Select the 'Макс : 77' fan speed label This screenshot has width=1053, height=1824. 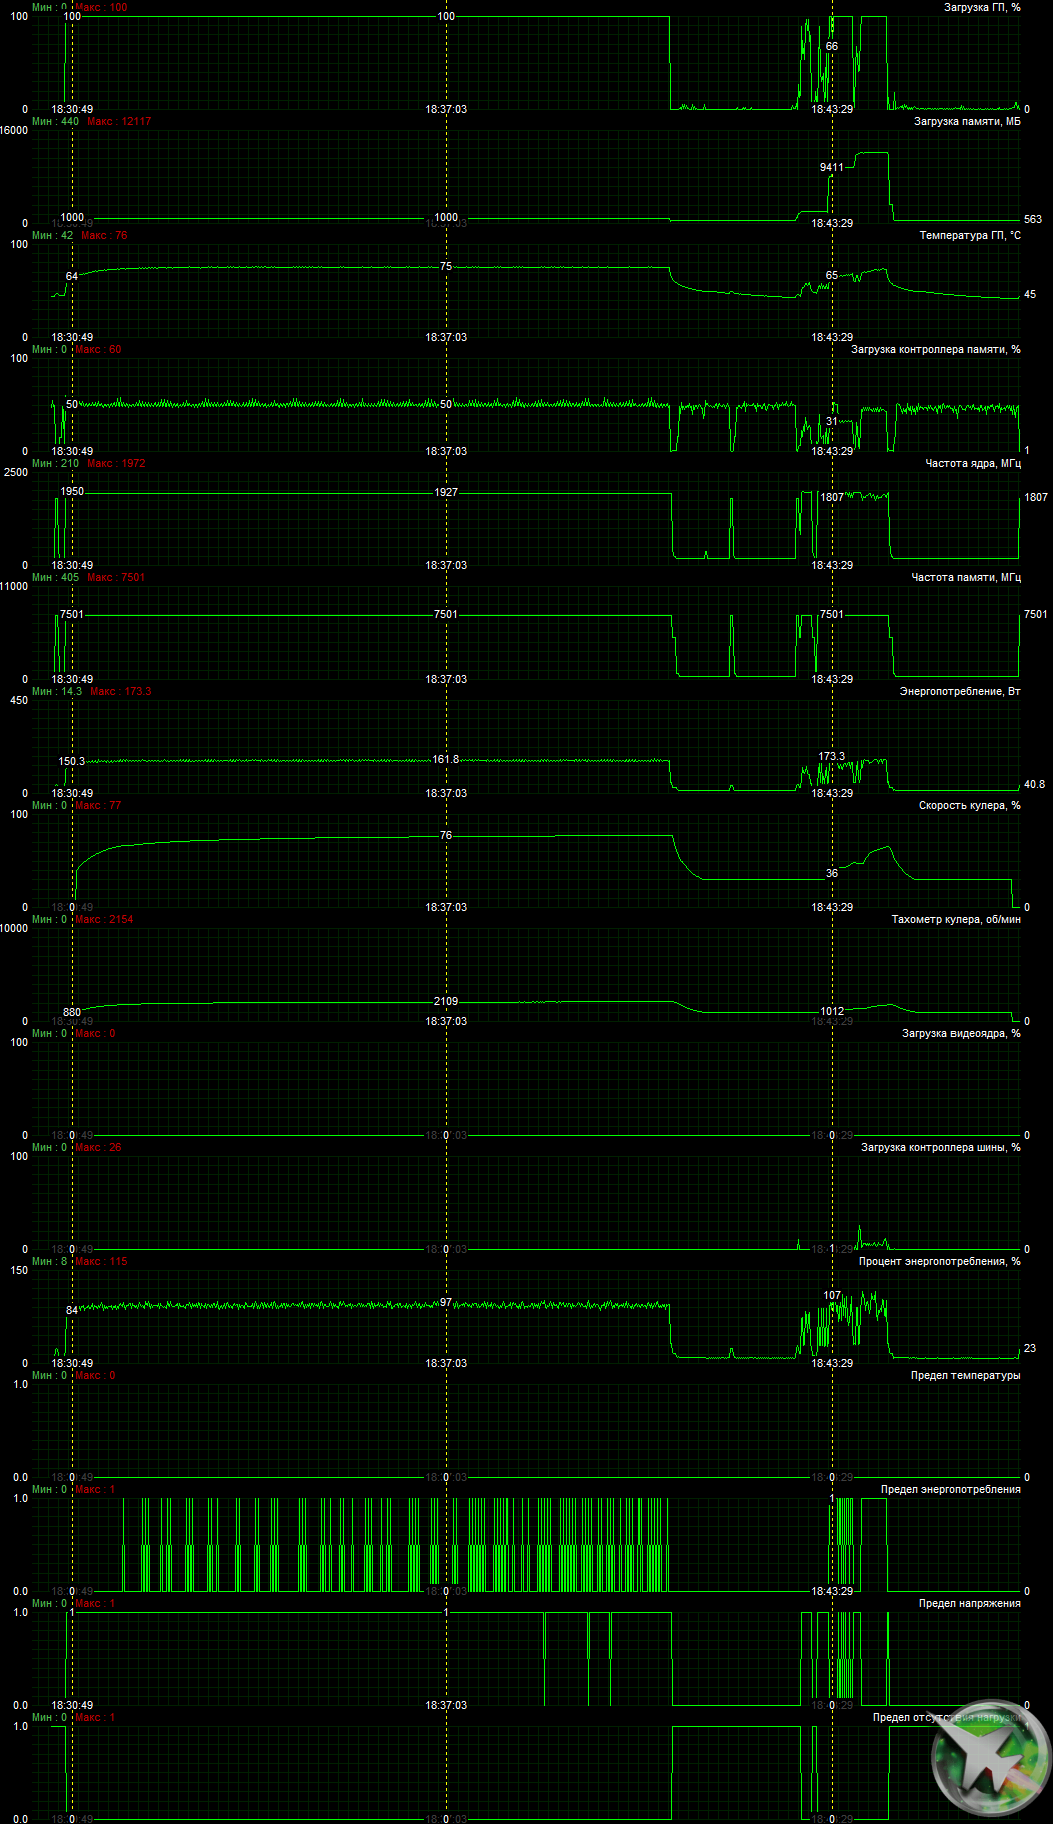98,805
